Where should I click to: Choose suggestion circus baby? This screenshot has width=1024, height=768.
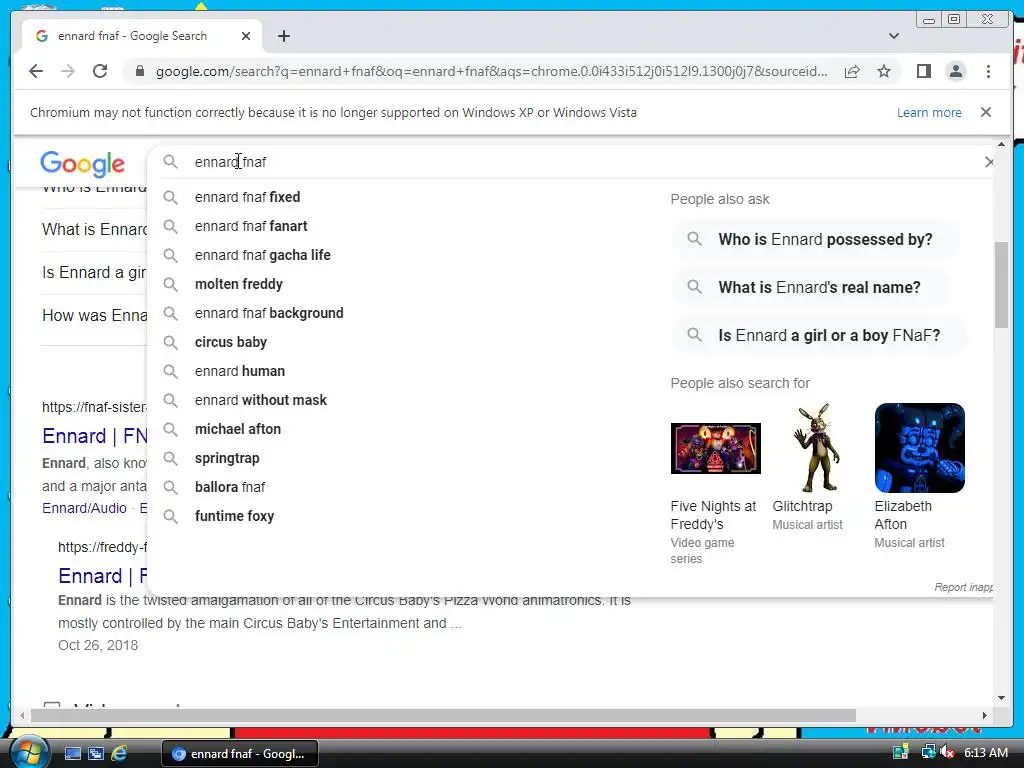(x=231, y=342)
